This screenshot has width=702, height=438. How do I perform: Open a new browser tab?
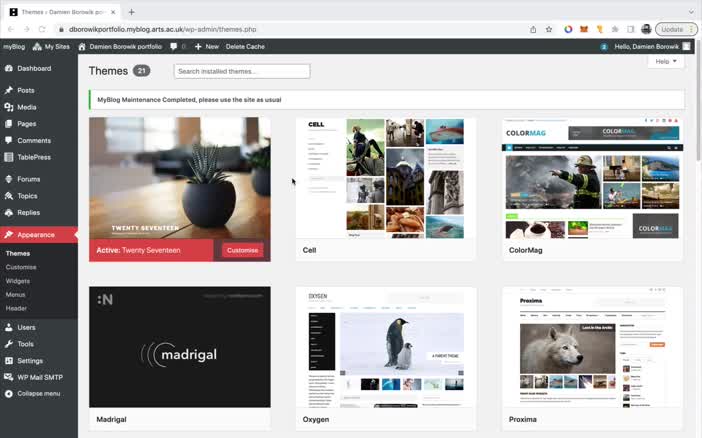click(x=131, y=12)
